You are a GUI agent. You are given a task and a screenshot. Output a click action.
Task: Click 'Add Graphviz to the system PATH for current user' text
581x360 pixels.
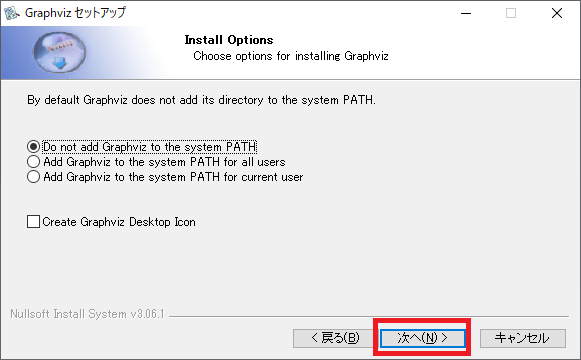(173, 177)
